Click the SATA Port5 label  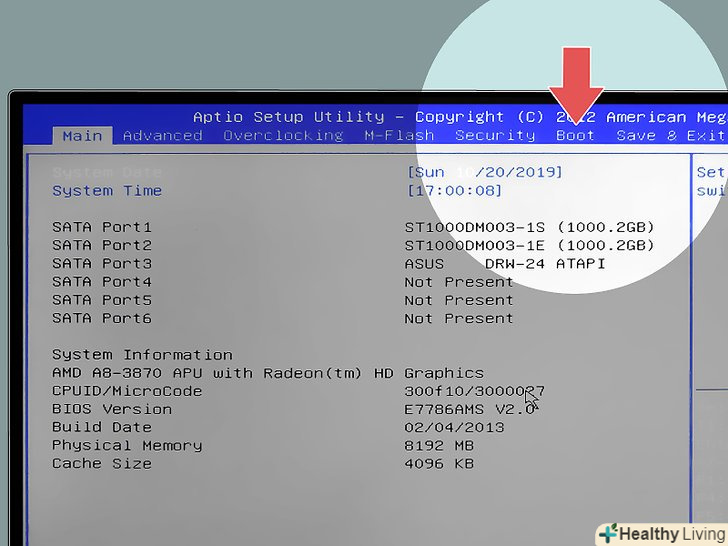[x=102, y=300]
